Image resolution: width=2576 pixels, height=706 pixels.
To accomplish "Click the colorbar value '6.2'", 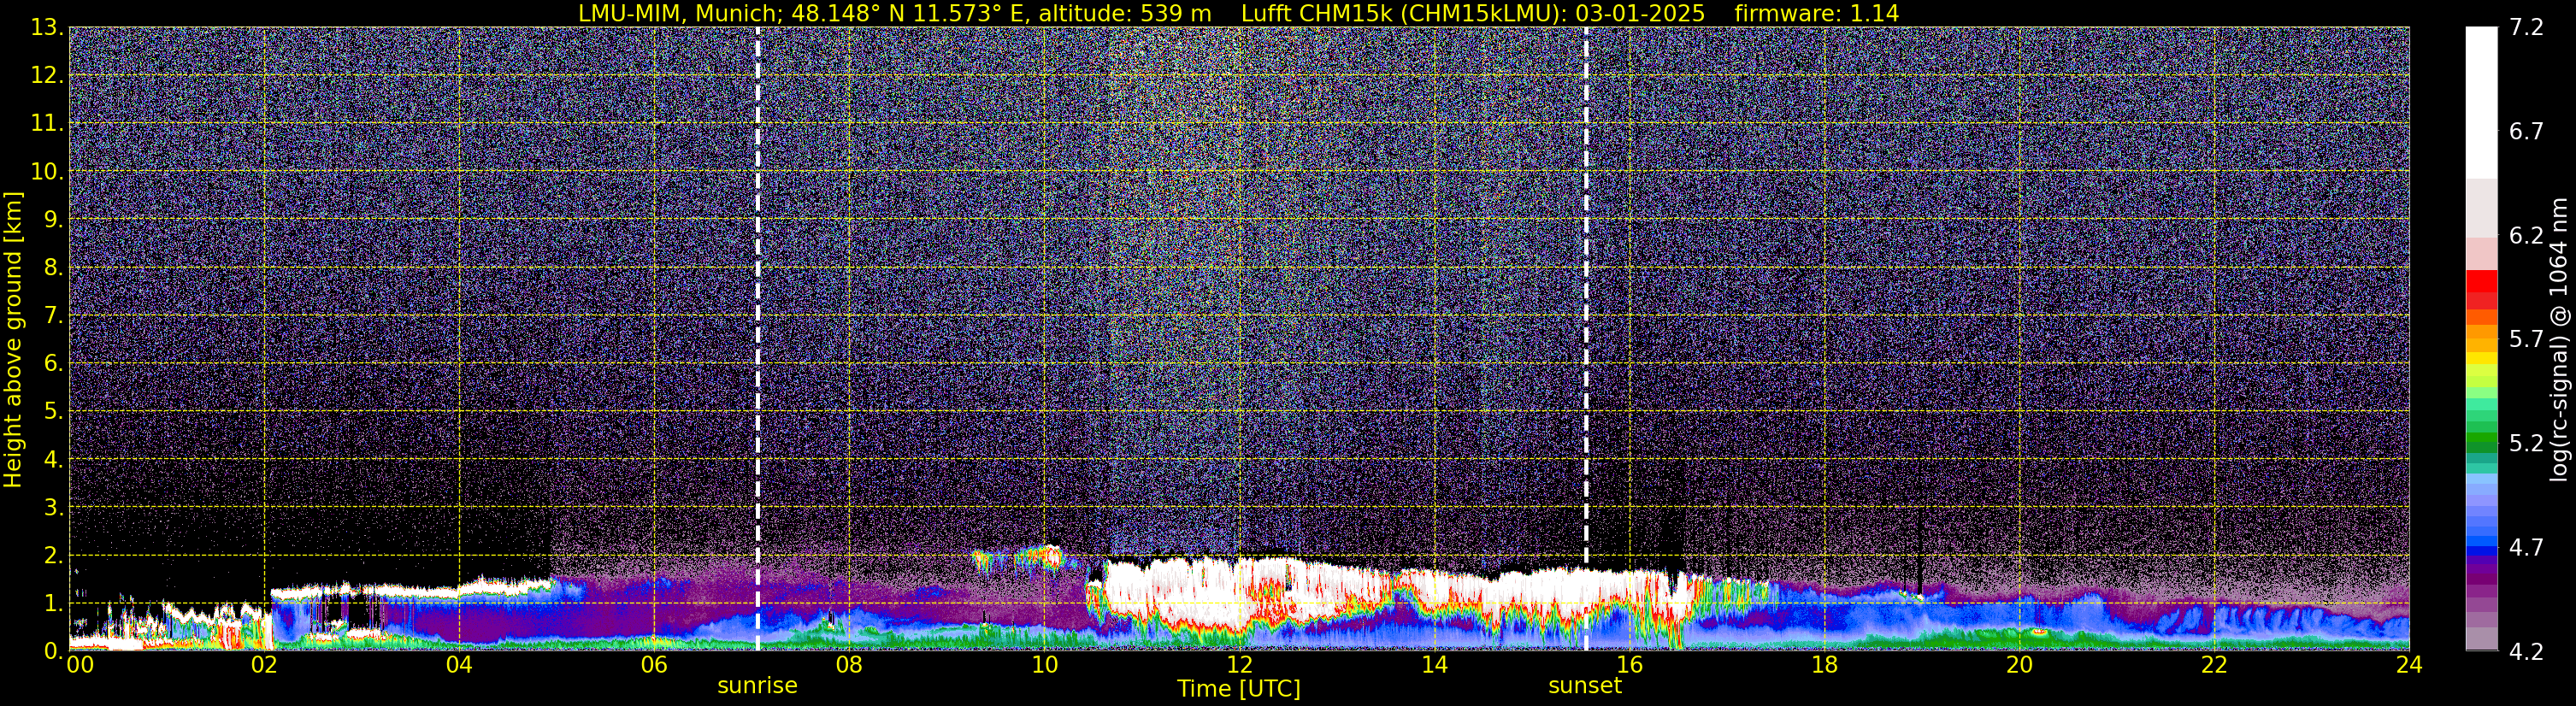I will [2526, 235].
